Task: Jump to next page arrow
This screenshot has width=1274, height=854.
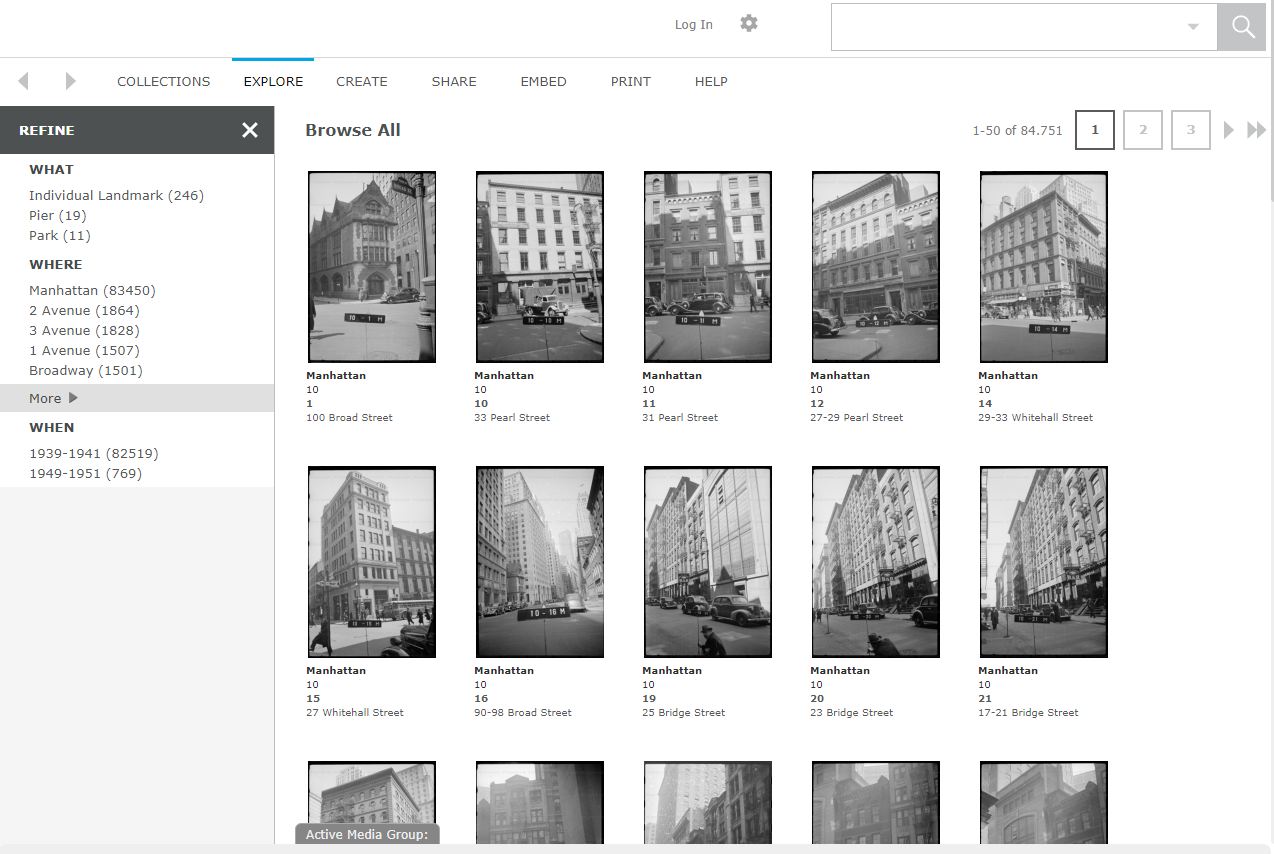Action: (x=1229, y=130)
